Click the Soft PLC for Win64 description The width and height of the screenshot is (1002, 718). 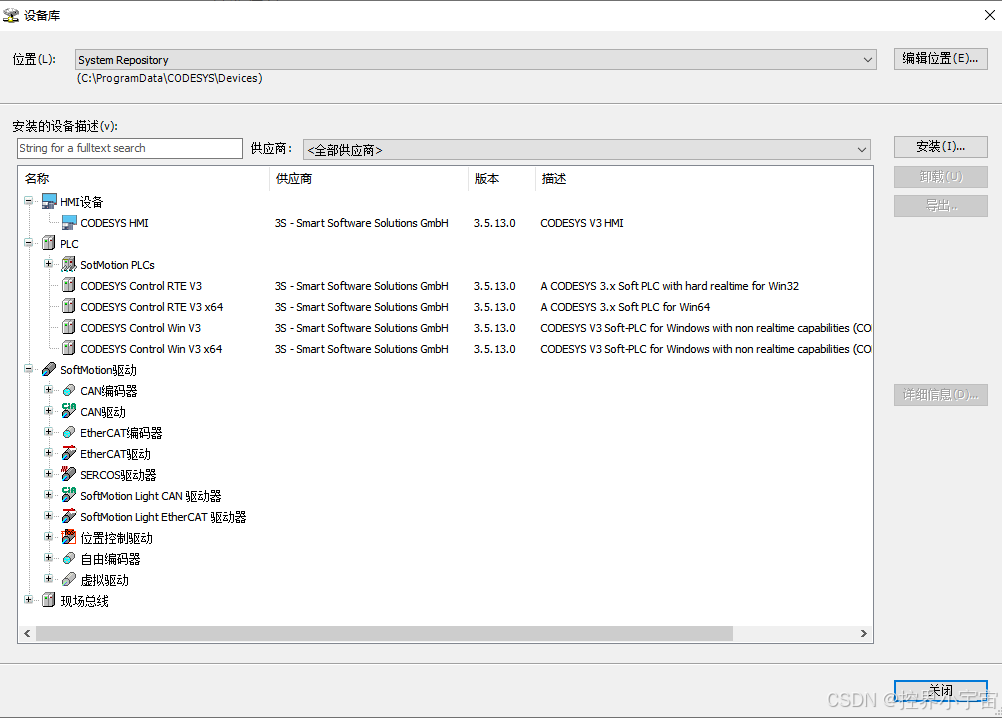(x=625, y=307)
